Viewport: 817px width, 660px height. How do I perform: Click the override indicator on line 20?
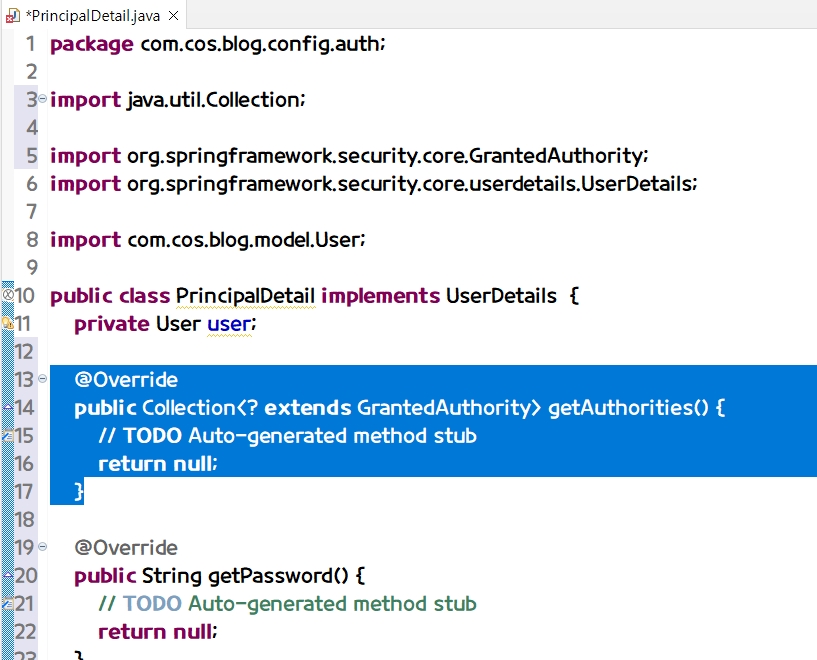click(x=8, y=575)
